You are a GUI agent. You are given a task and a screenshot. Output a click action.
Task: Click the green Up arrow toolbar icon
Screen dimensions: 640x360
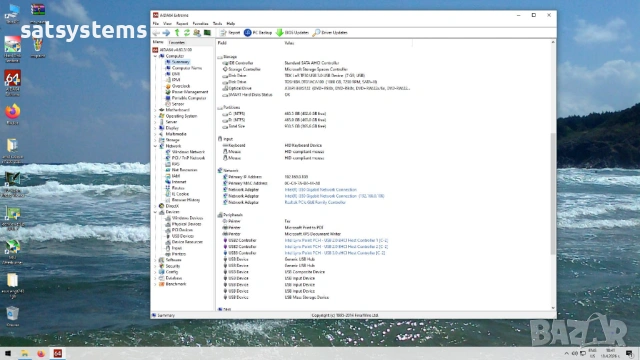pos(177,33)
